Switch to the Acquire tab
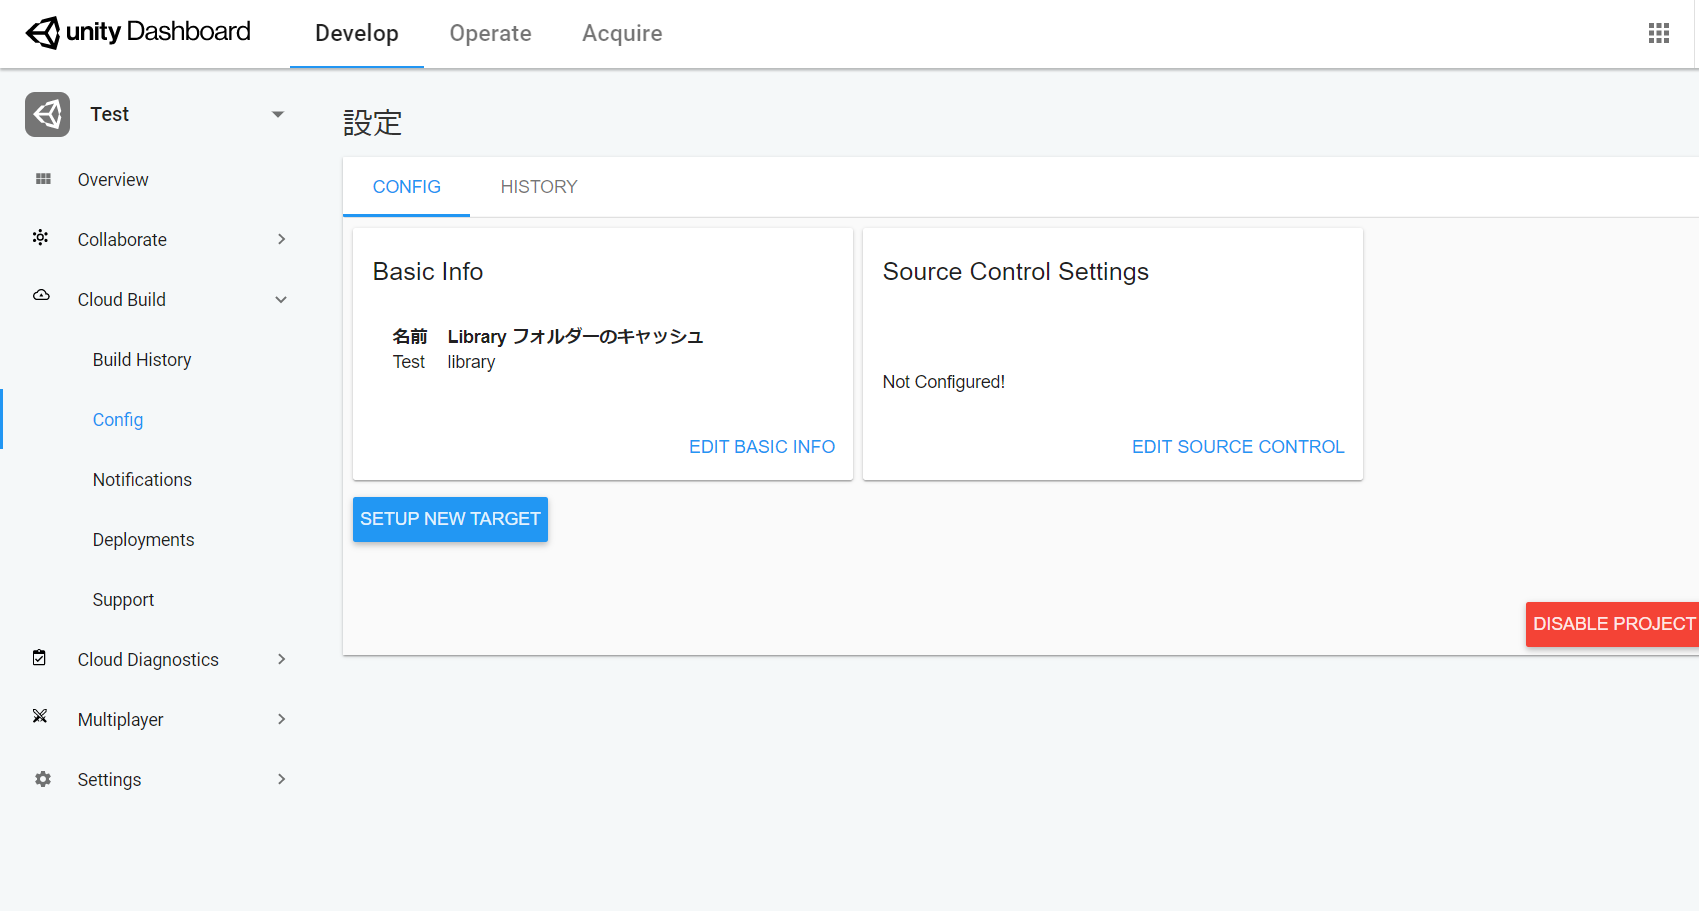Screen dimensions: 1699x911 [x=622, y=34]
